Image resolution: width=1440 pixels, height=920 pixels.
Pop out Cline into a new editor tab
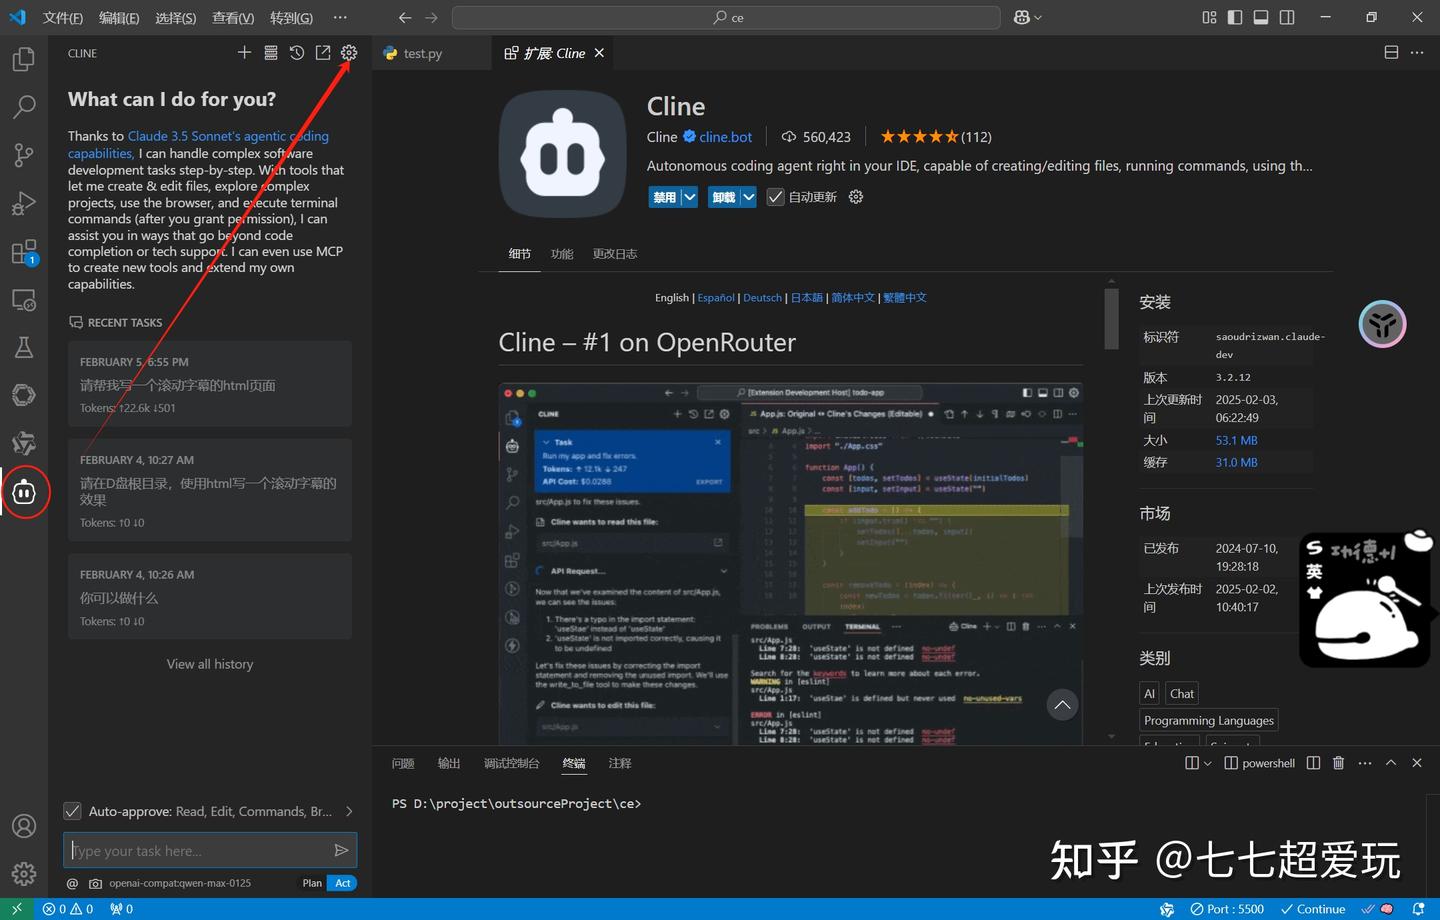(x=322, y=53)
